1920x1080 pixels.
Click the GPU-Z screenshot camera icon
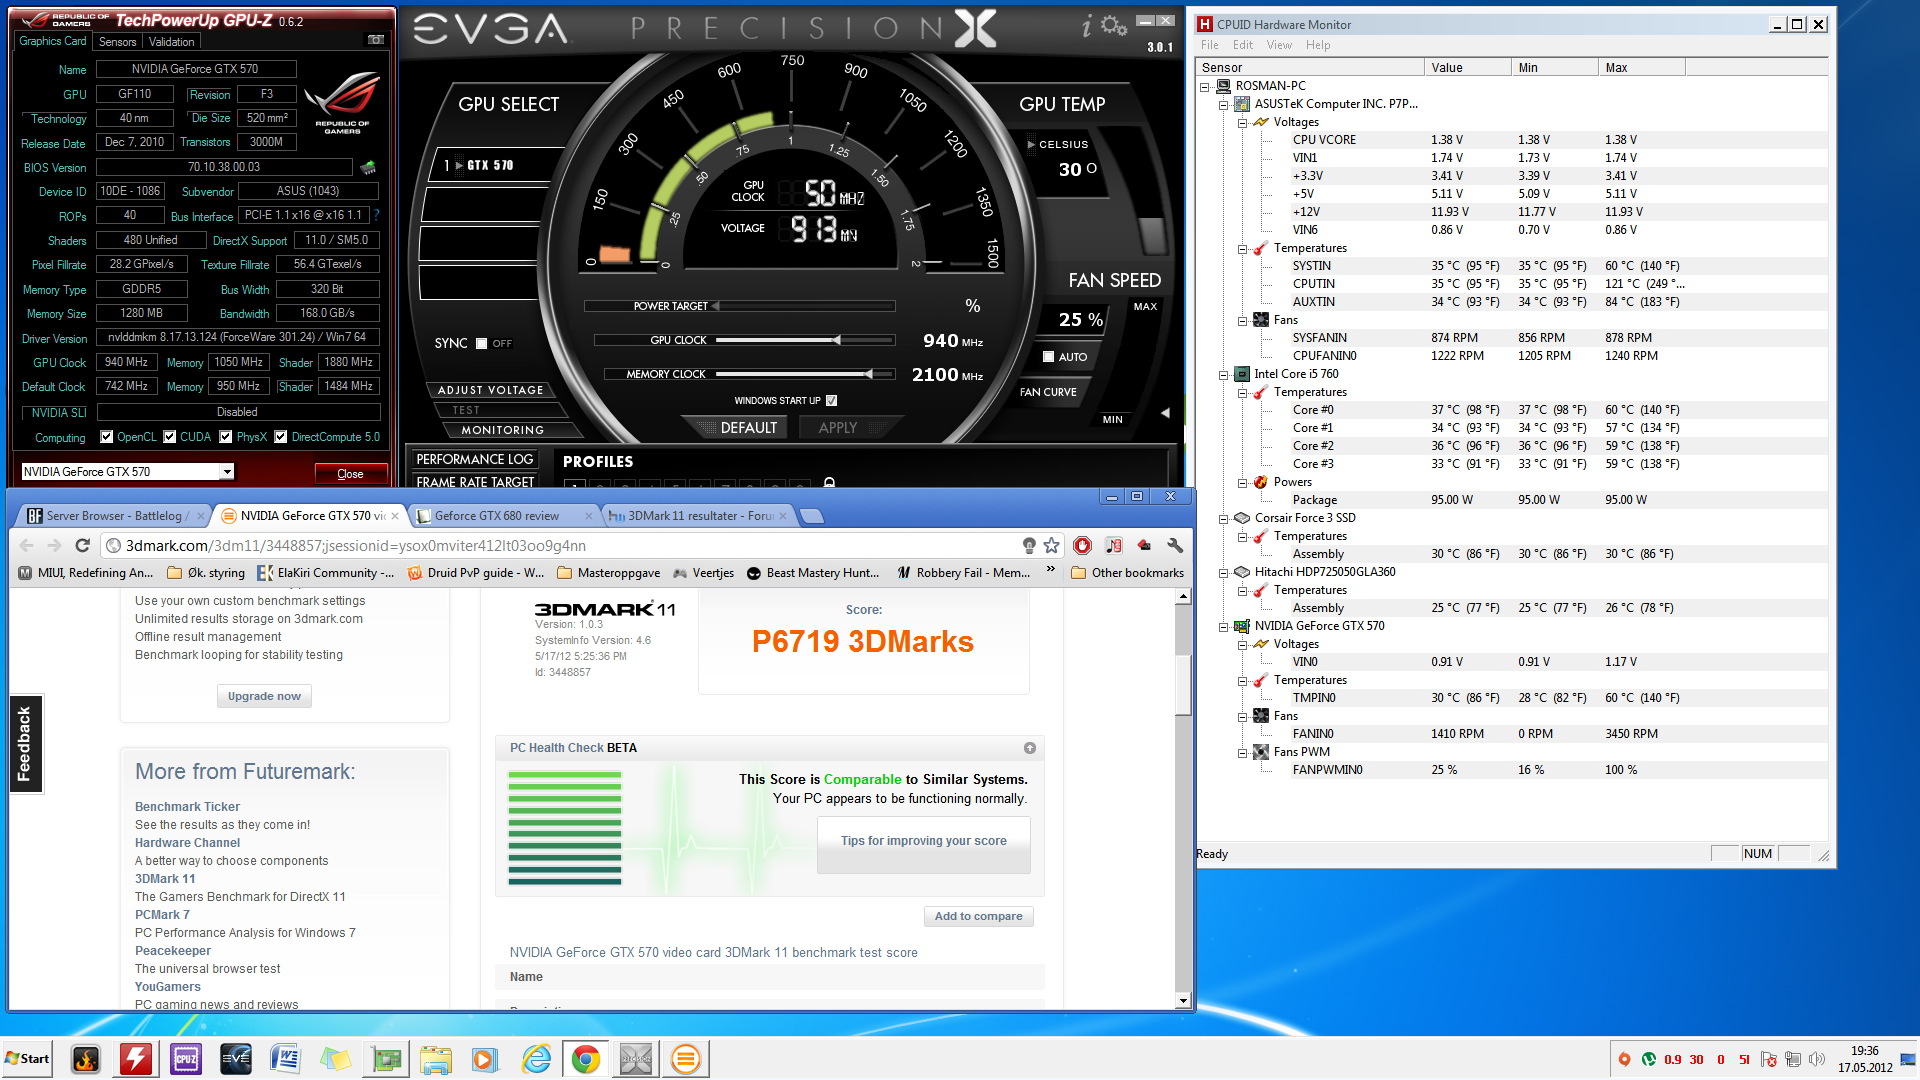click(x=376, y=40)
